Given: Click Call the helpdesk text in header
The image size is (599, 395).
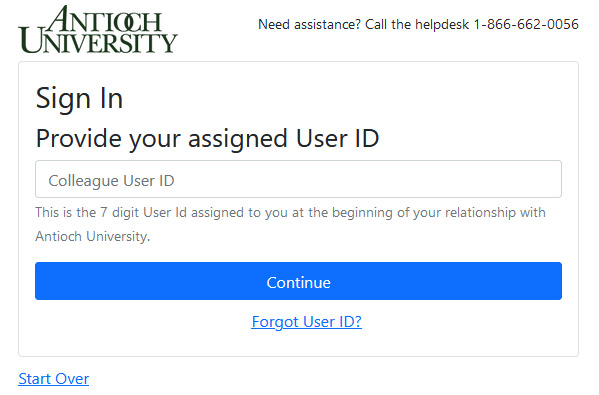Looking at the screenshot, I should [417, 24].
